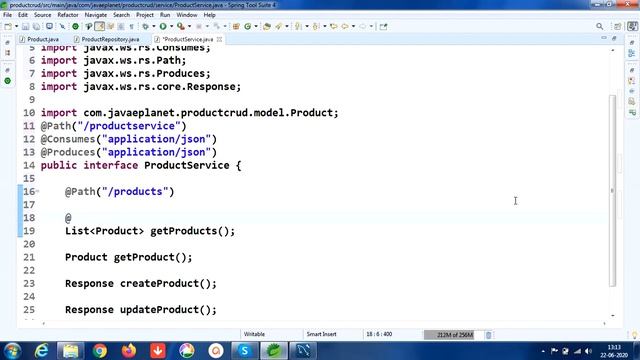The image size is (640, 360).
Task: Click the Run Garbage Collector trash icon
Action: pyautogui.click(x=489, y=335)
